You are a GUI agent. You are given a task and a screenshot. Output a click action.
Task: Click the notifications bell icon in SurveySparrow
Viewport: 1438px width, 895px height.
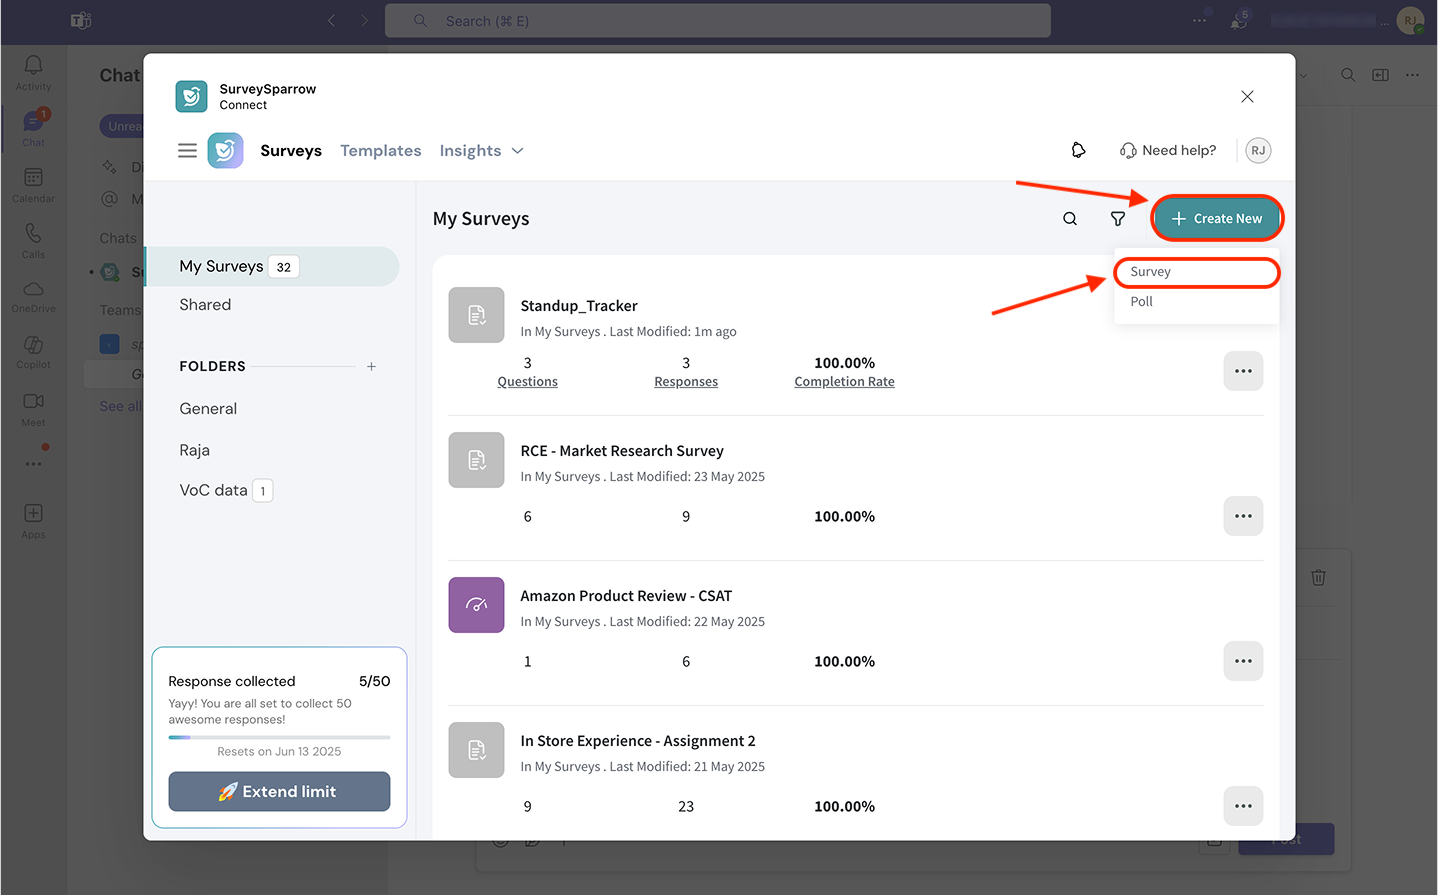point(1078,150)
